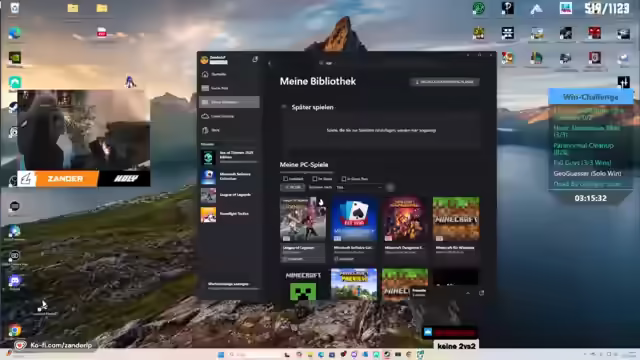Image resolution: width=640 pixels, height=360 pixels.
Task: Click the pop-out icon next to the Freunde chevron
Action: tap(482, 293)
